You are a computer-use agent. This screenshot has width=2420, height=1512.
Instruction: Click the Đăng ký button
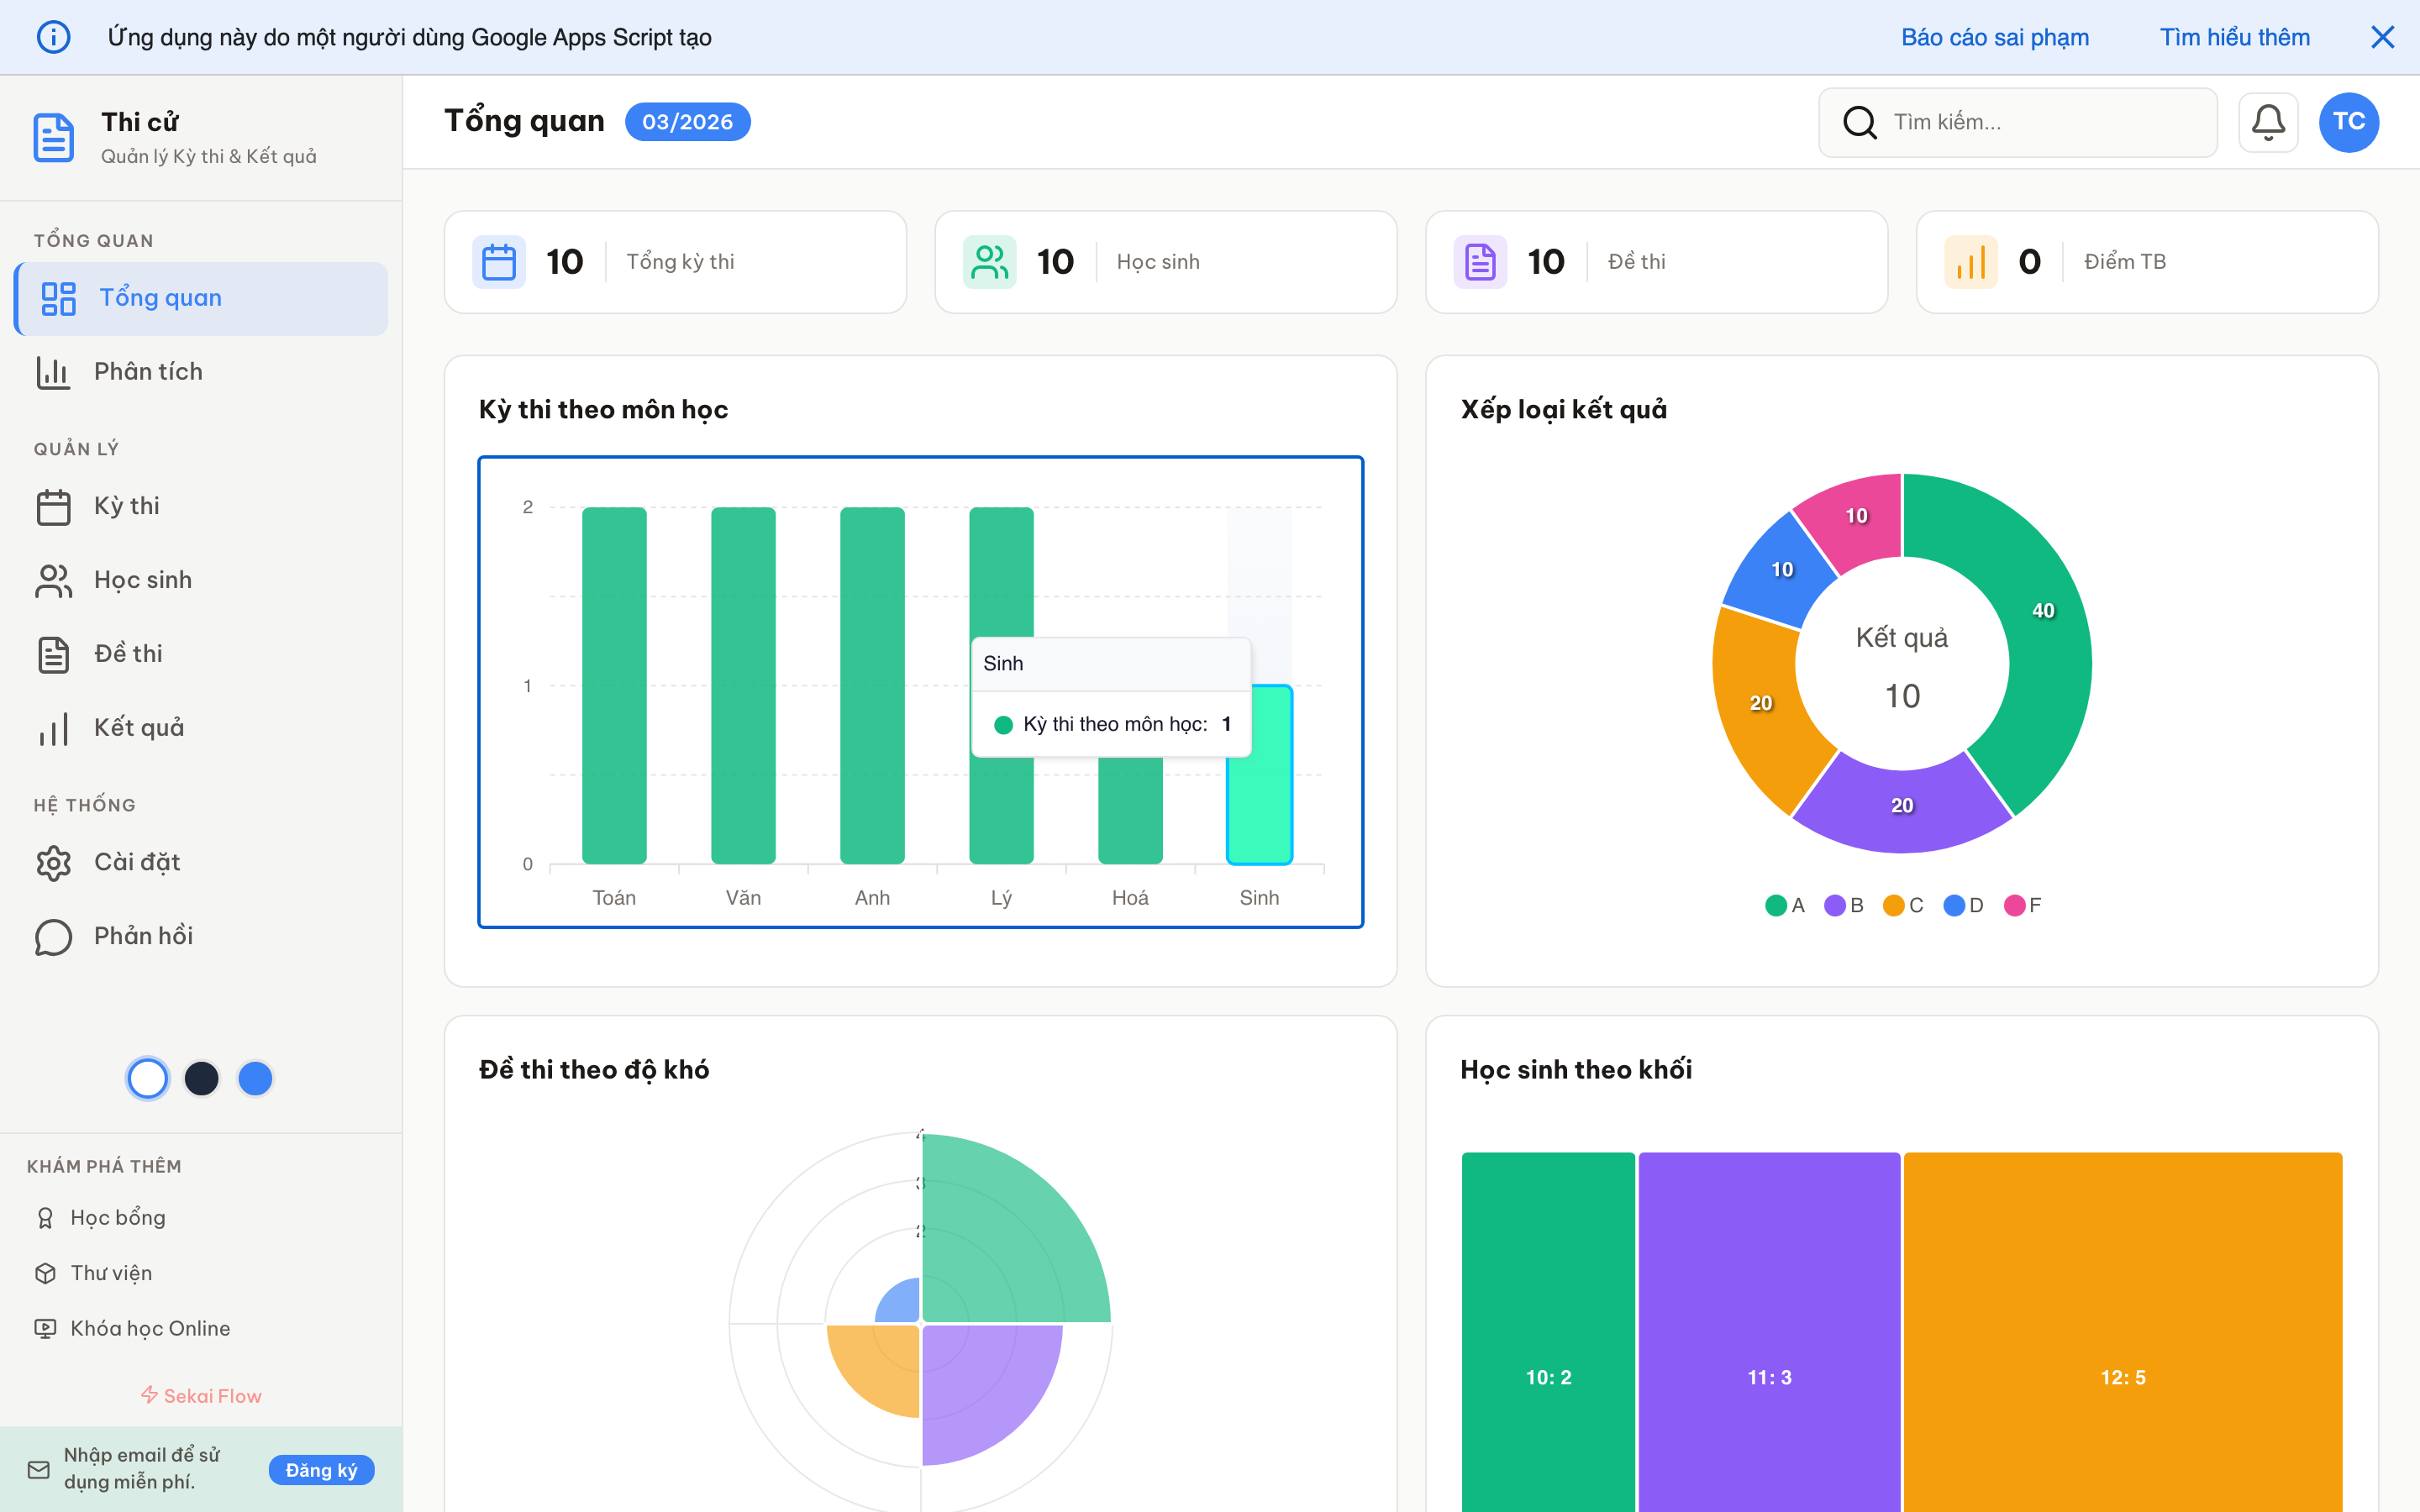321,1469
